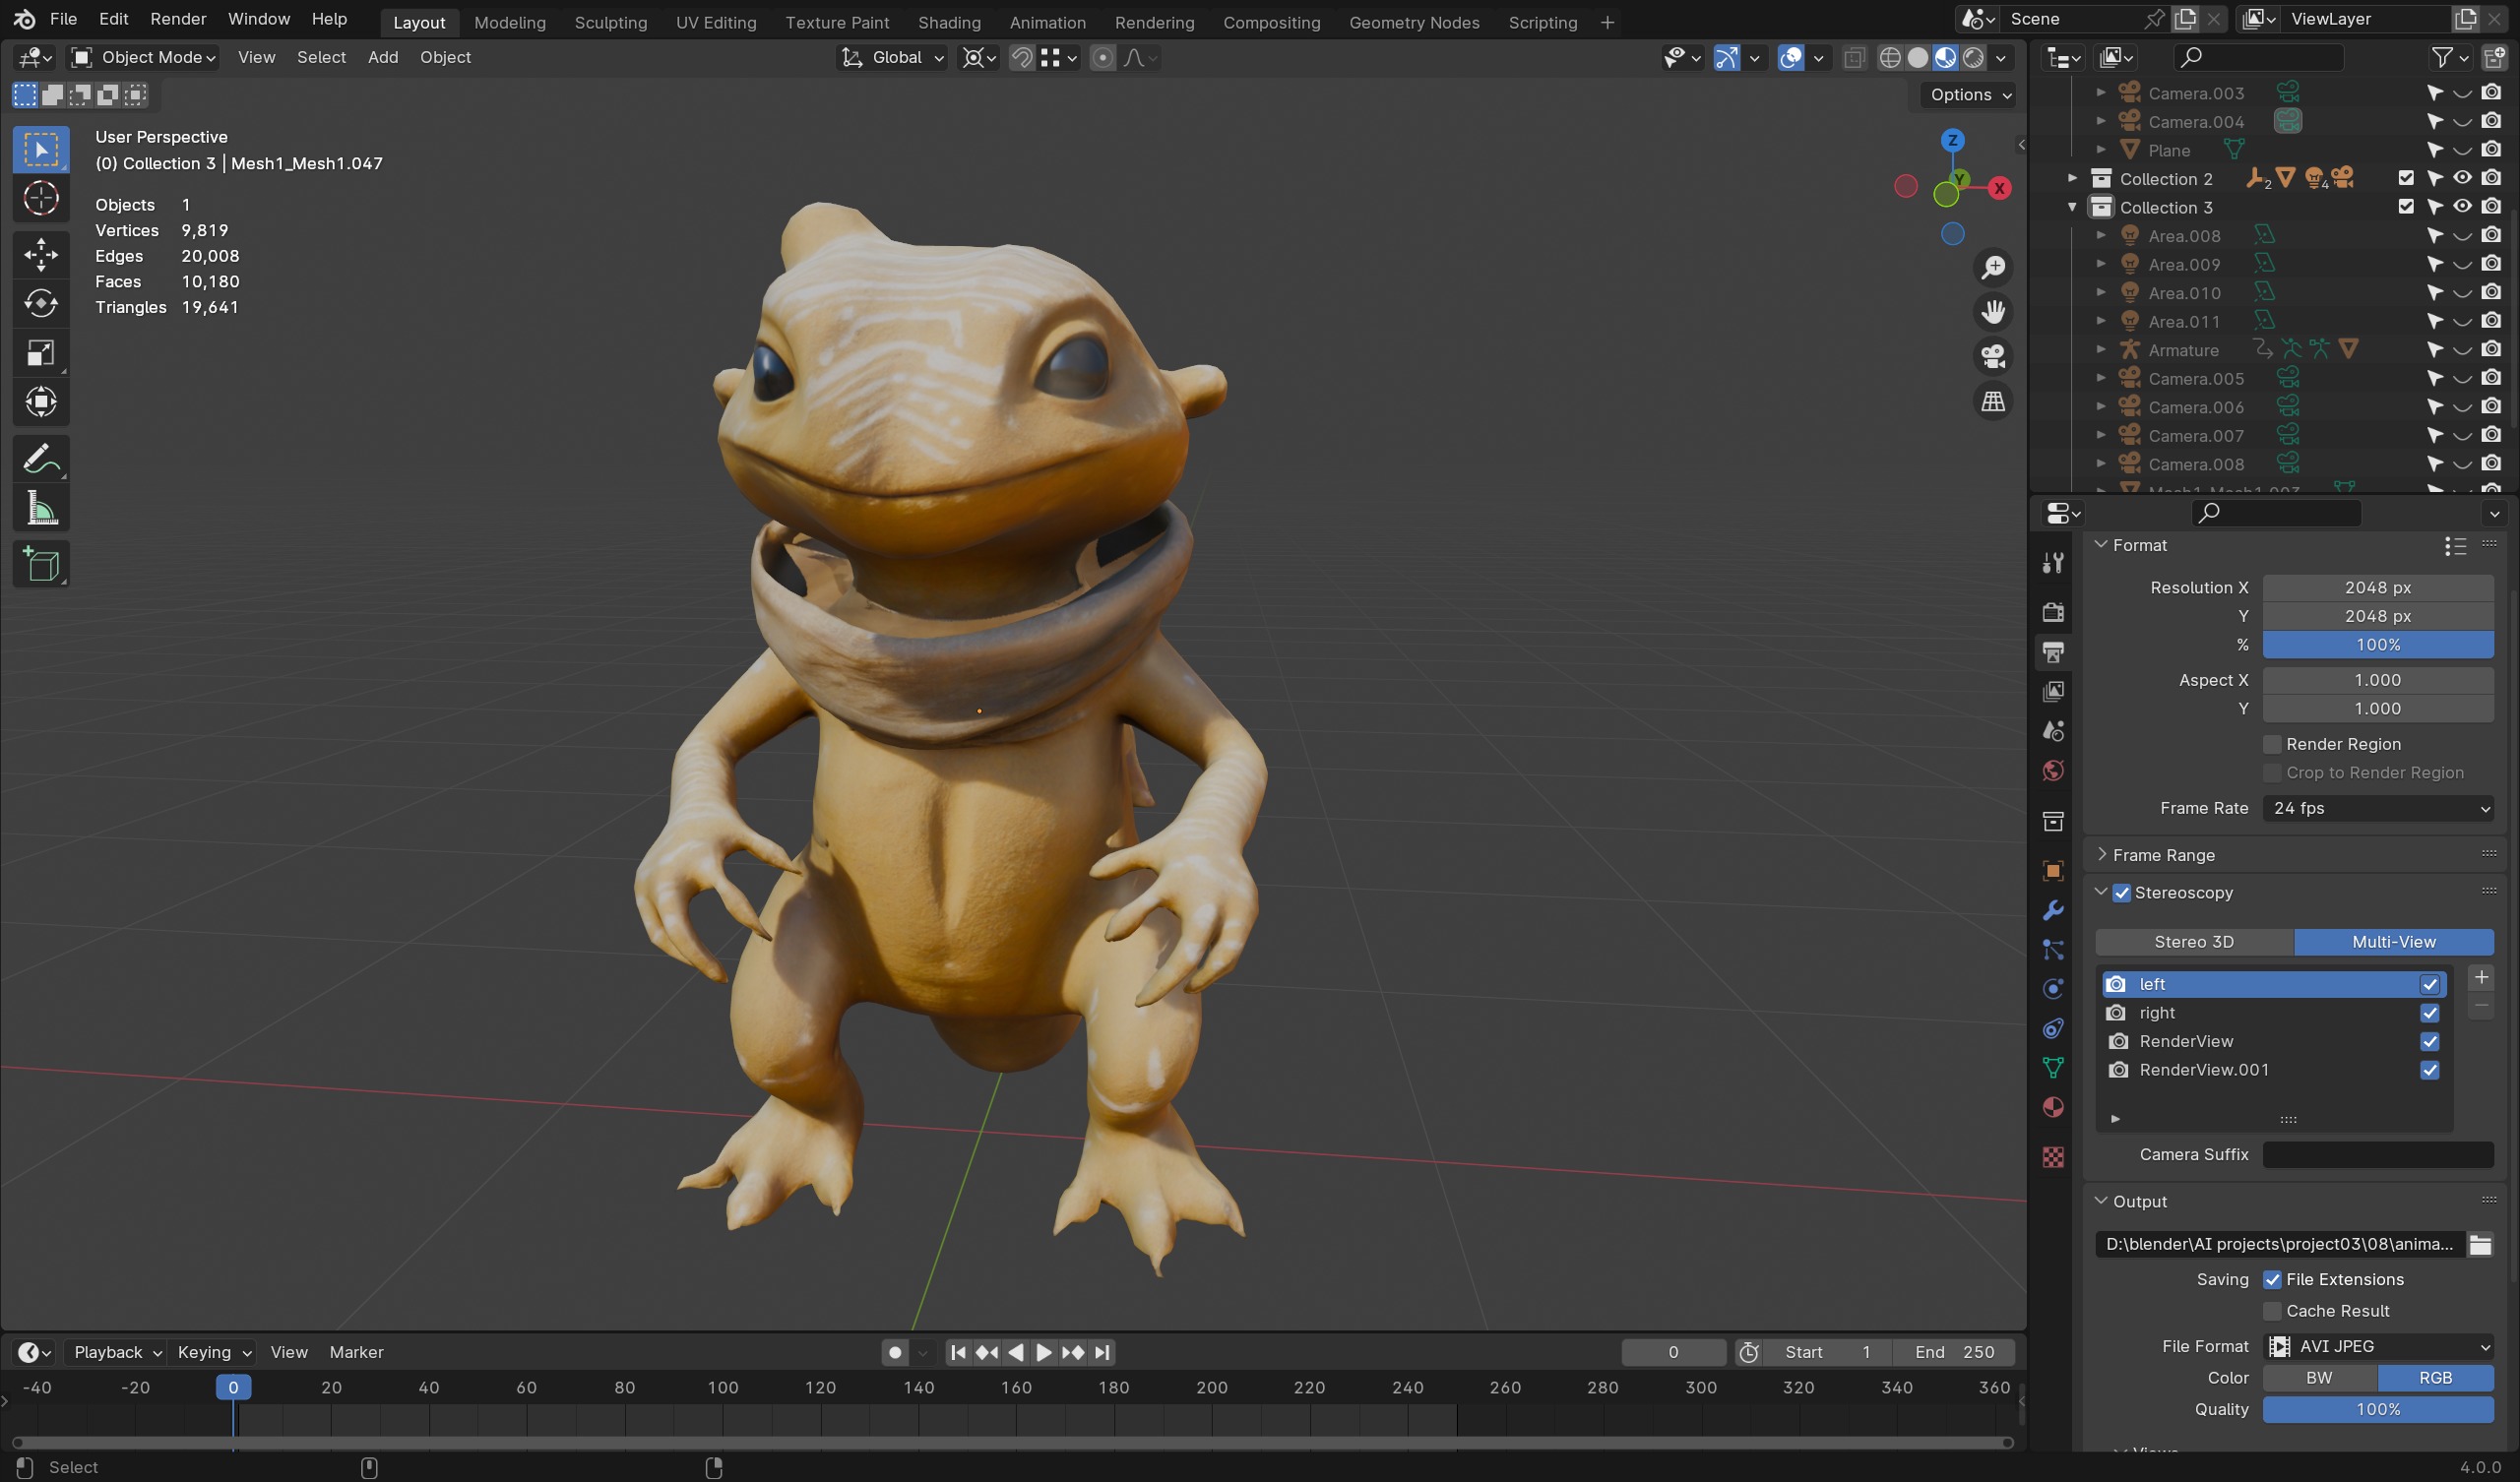Open the View Layer properties tab

pyautogui.click(x=2053, y=692)
